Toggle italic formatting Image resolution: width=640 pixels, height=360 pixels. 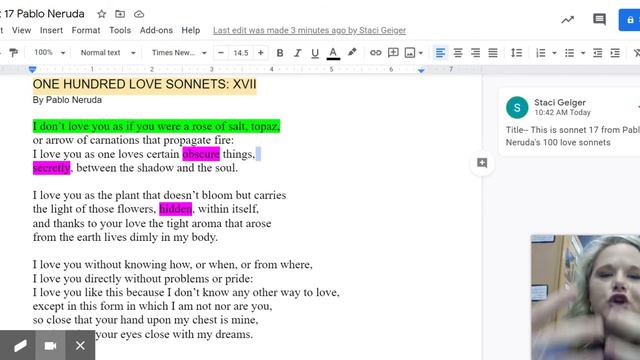(298, 53)
